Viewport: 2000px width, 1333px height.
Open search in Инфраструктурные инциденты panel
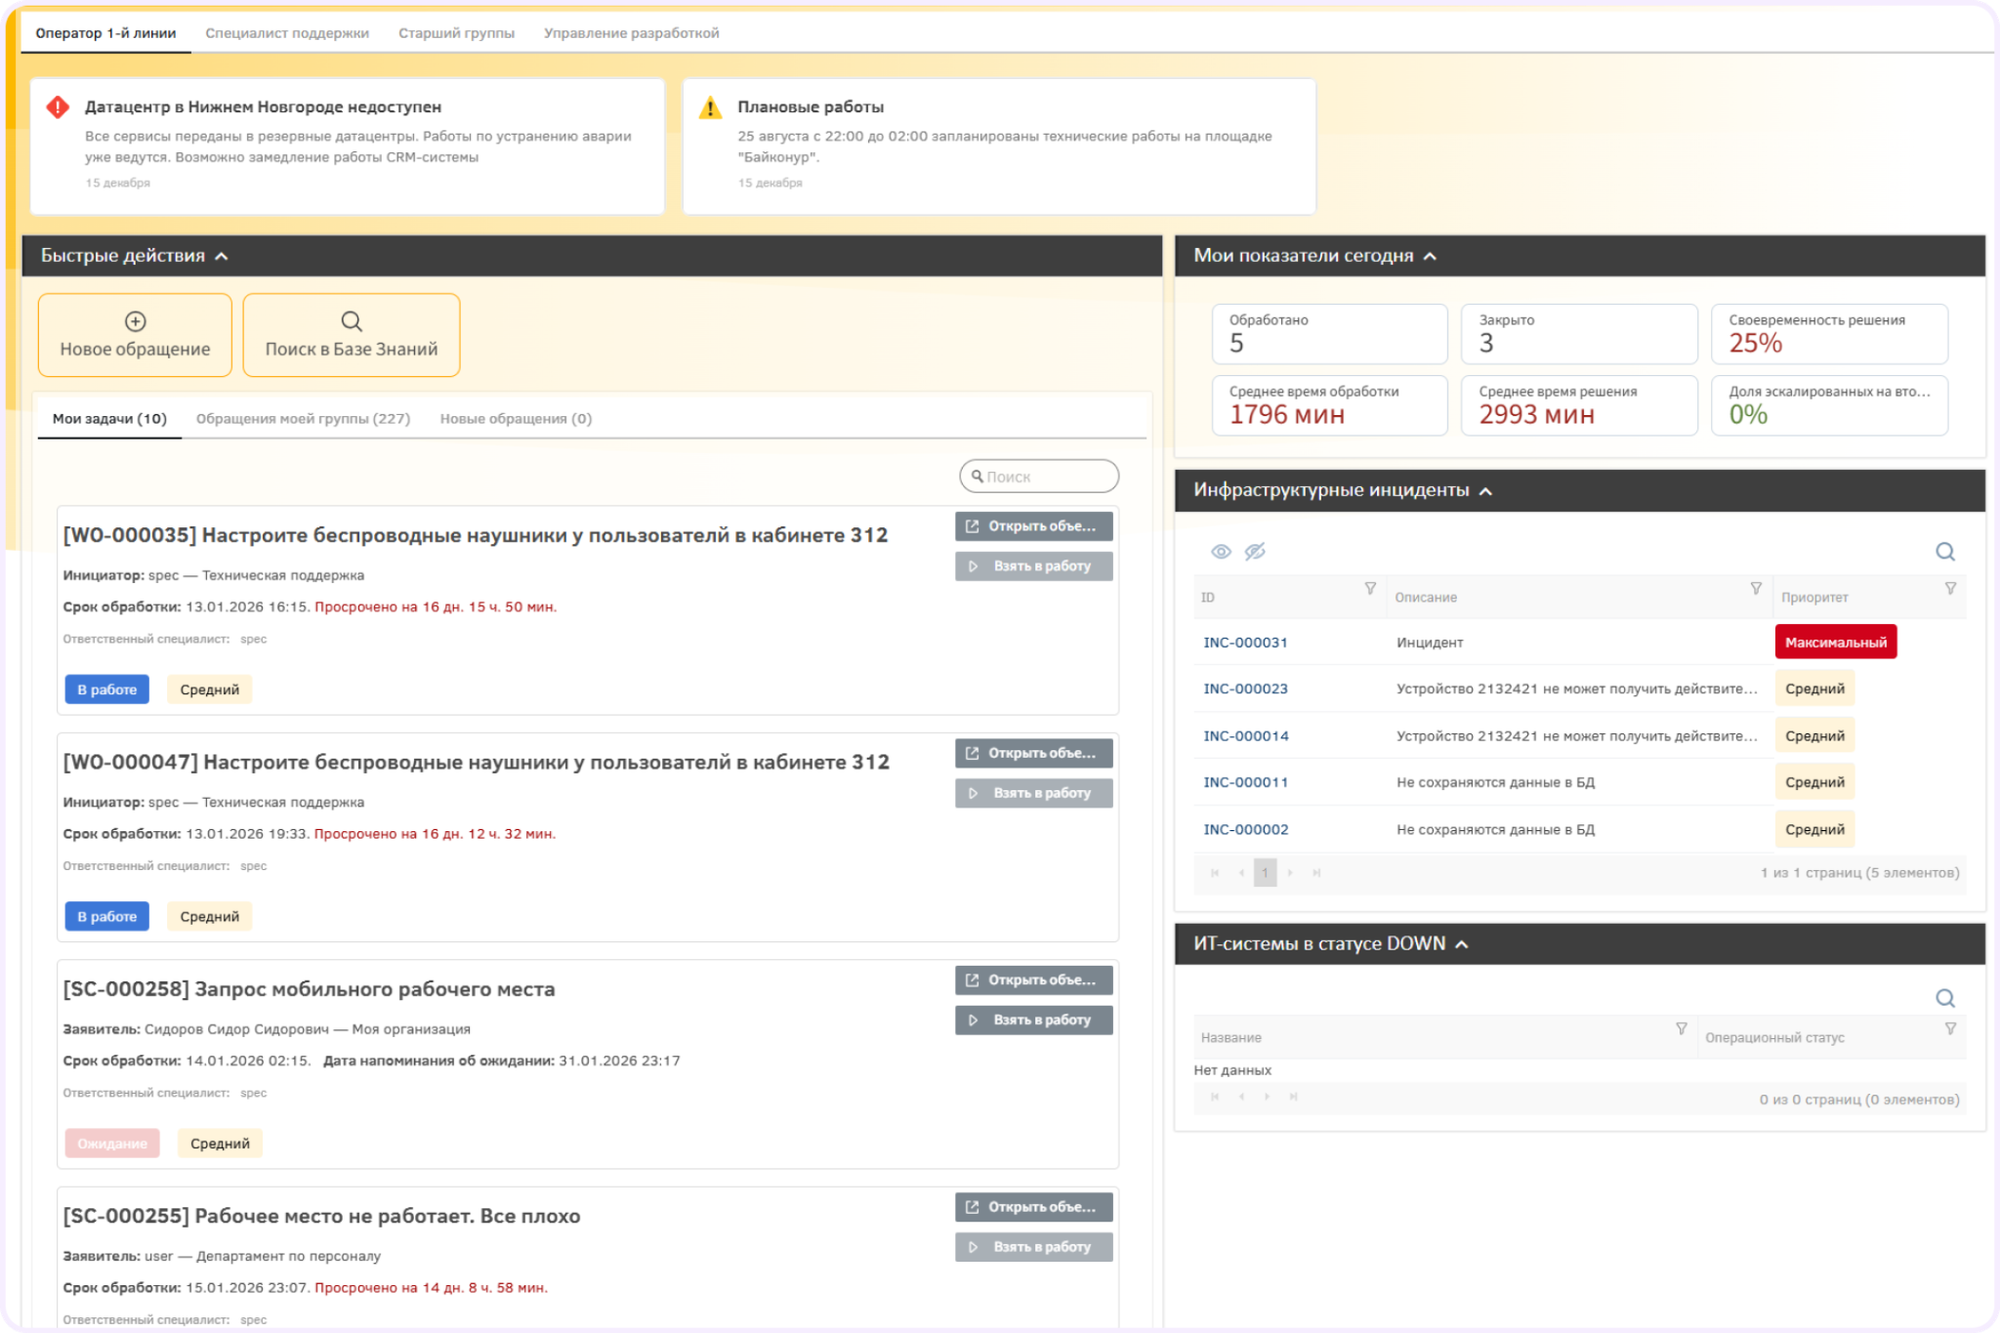point(1945,551)
